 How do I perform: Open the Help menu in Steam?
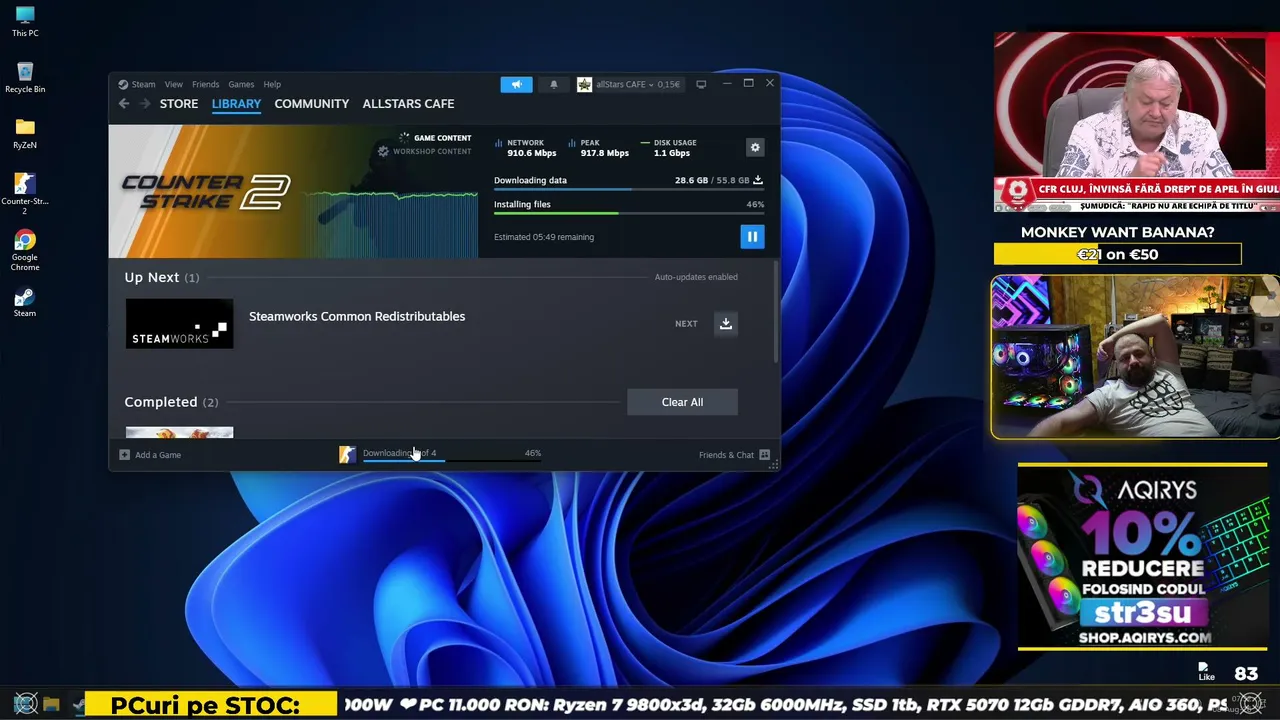(x=272, y=85)
